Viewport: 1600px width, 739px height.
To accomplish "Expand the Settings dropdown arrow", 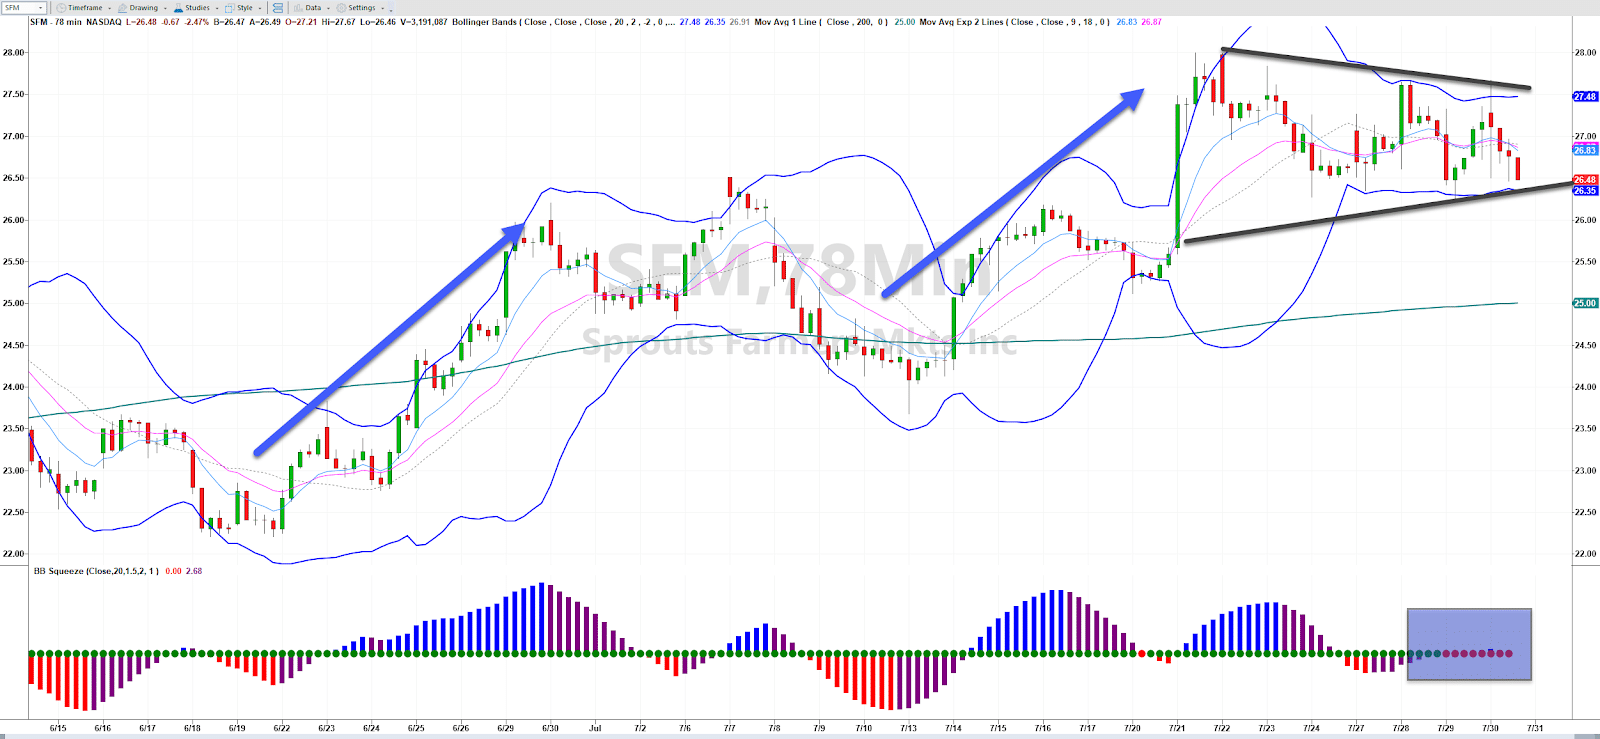I will (382, 8).
